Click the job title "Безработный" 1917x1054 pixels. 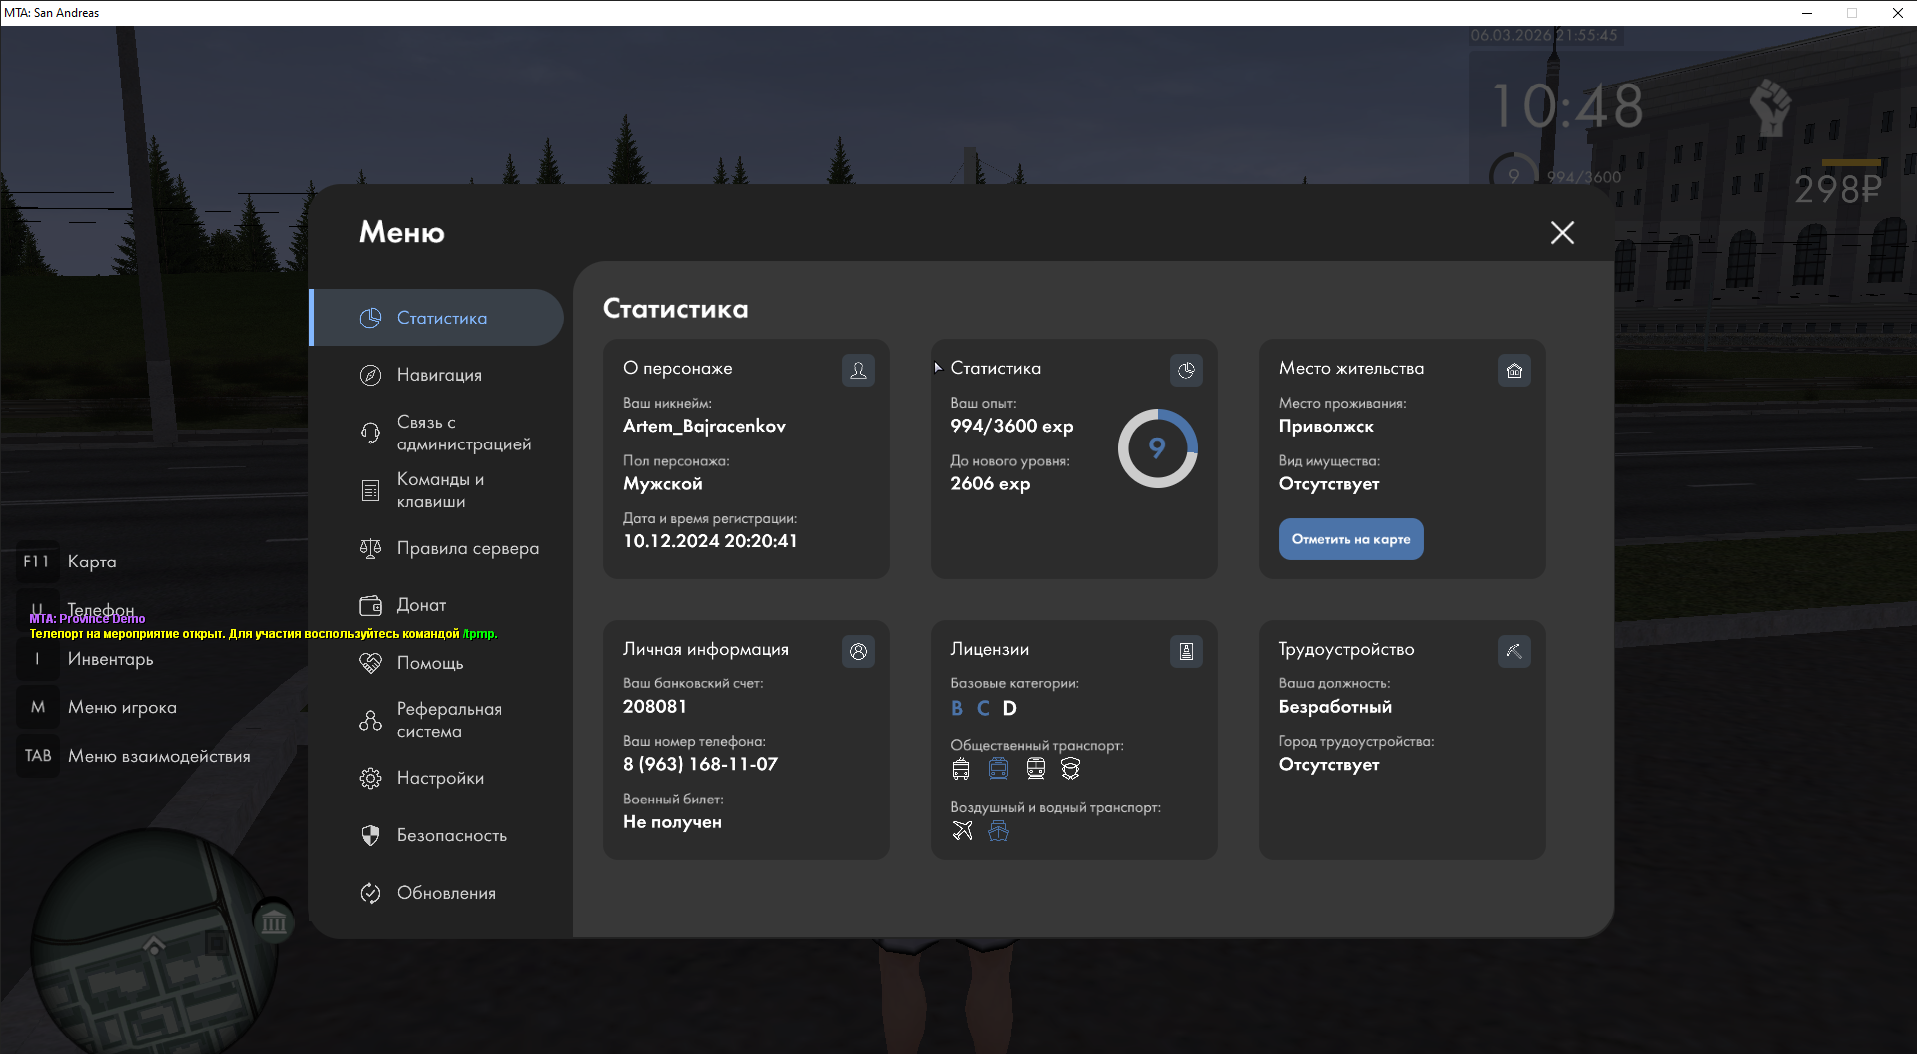(1335, 707)
